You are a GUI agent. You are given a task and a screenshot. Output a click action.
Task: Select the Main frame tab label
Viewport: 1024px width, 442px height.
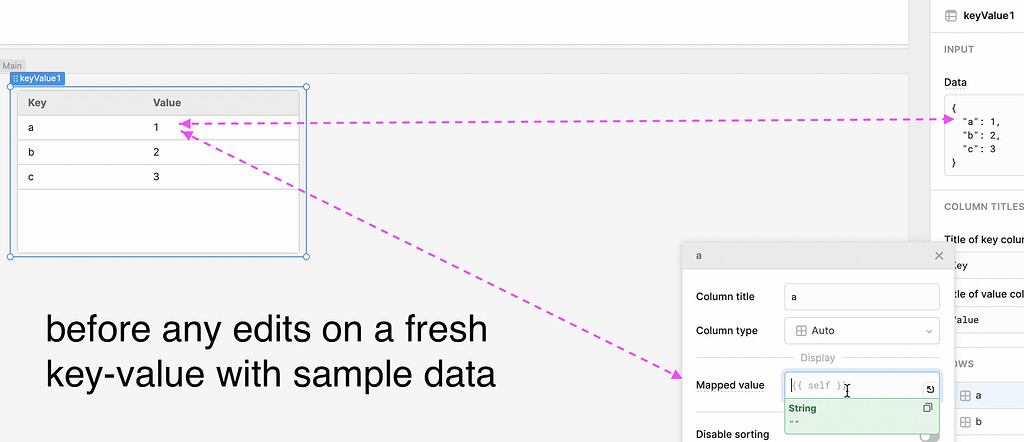(x=12, y=66)
